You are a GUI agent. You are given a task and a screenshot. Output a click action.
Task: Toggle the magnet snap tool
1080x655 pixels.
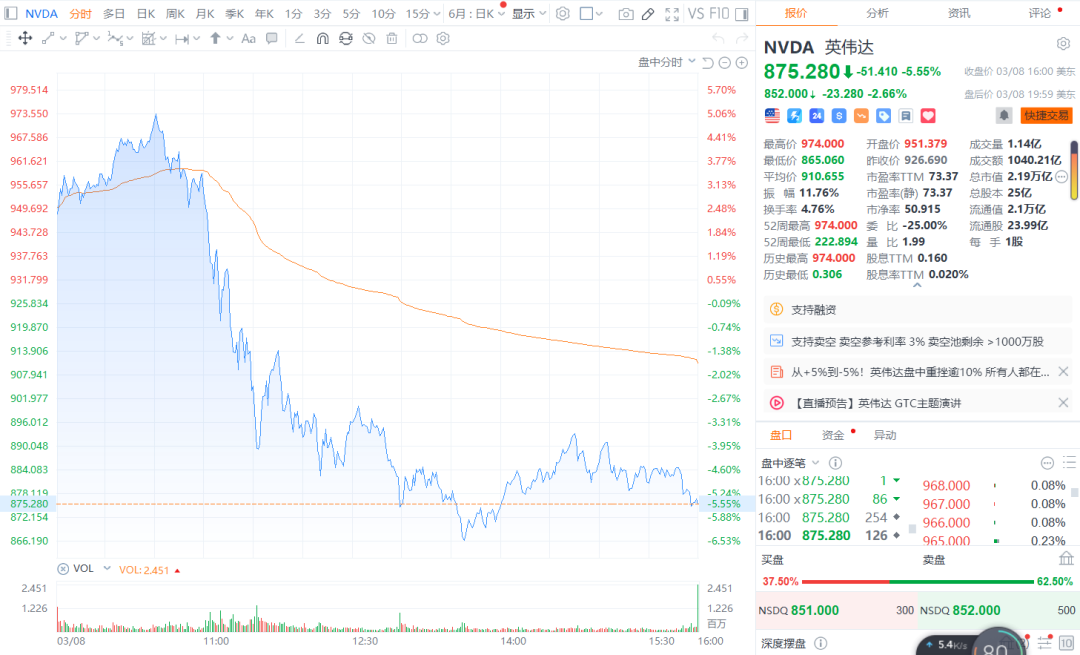point(322,39)
